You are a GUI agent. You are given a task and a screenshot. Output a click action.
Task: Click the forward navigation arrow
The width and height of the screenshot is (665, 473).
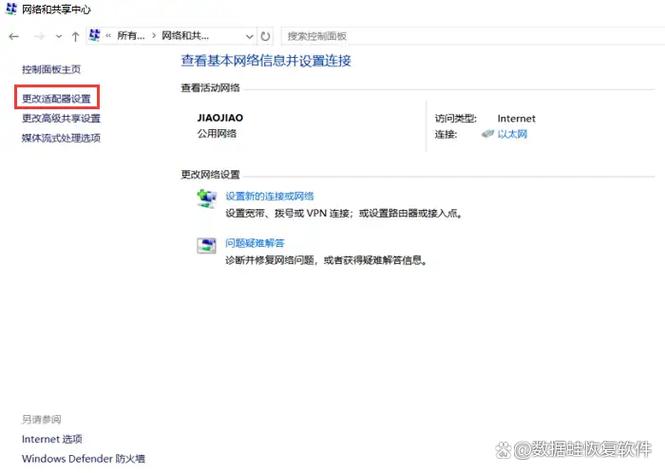click(39, 36)
